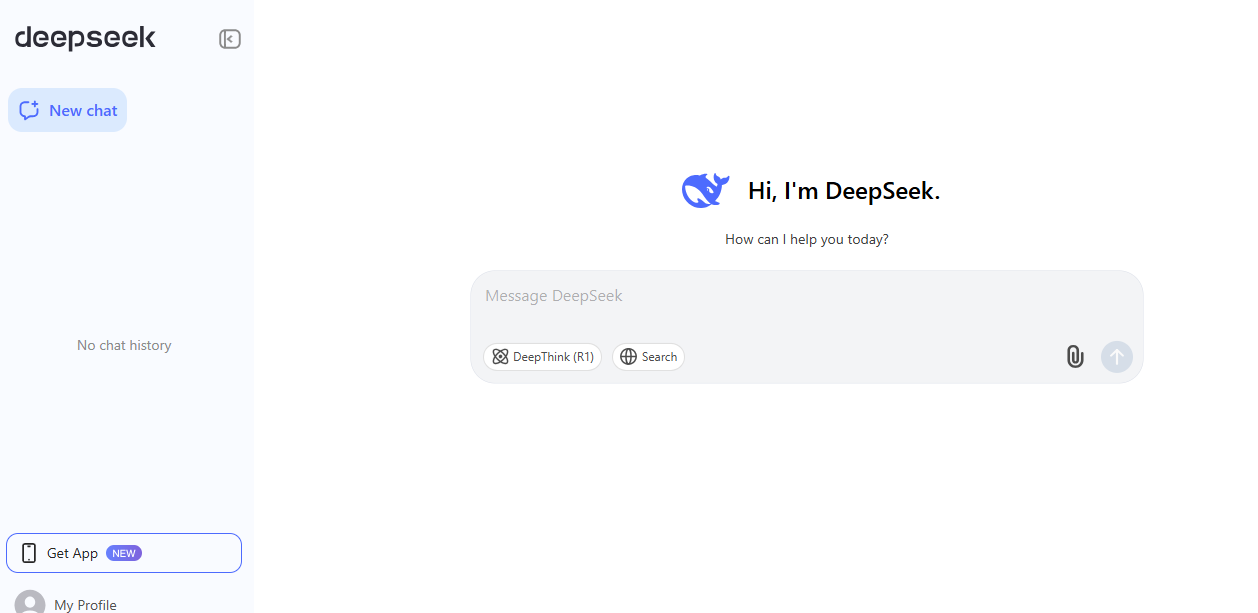Click the 'No chat history' placeholder text

point(124,345)
